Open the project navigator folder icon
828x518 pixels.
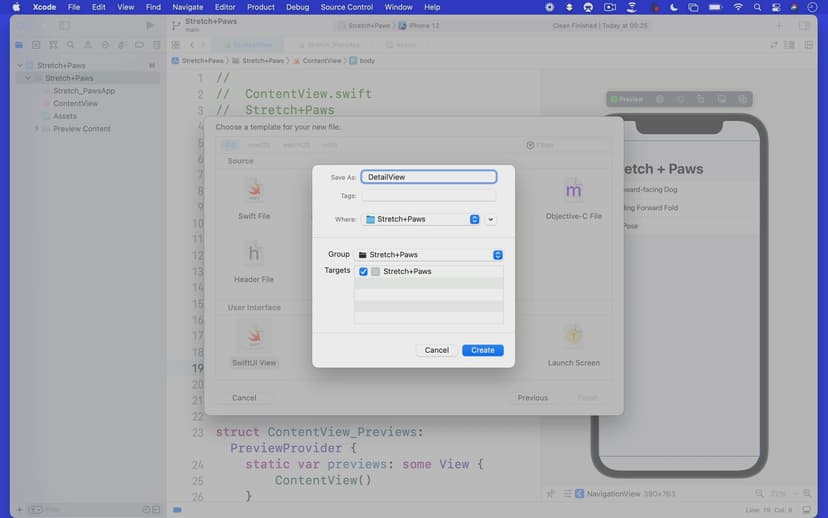[x=19, y=45]
